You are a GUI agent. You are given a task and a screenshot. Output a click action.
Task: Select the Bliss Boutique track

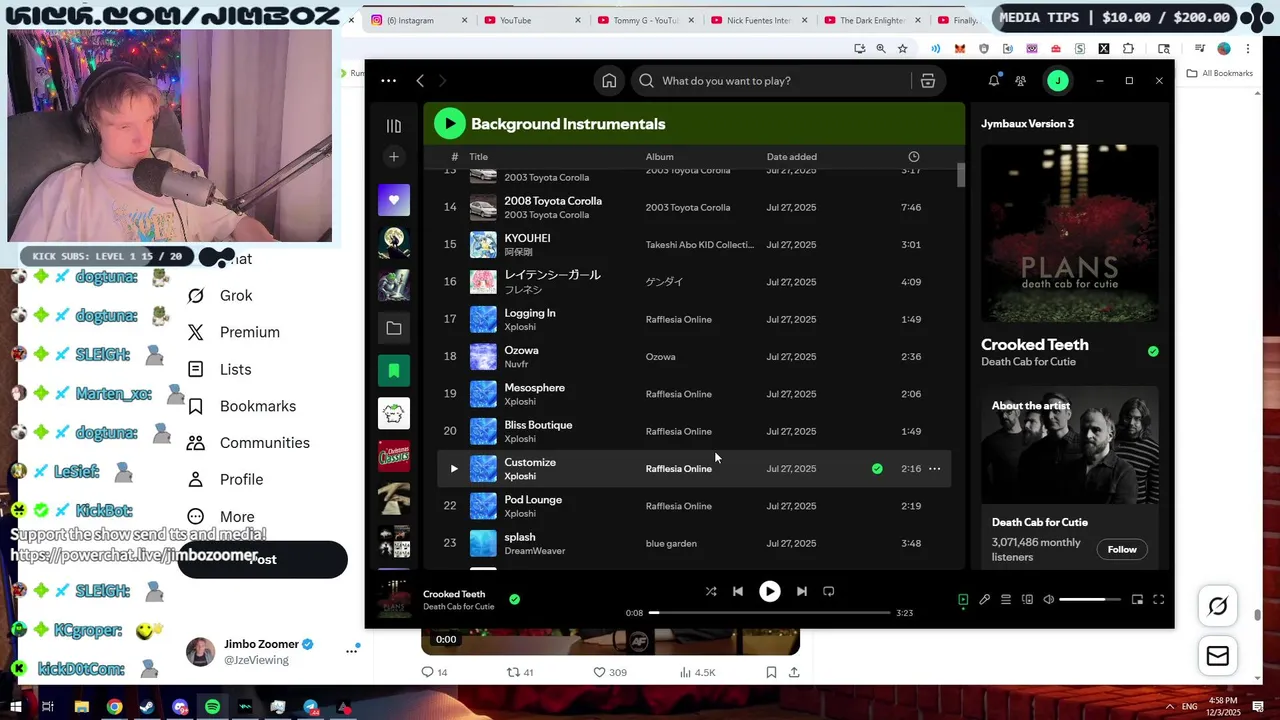538,425
